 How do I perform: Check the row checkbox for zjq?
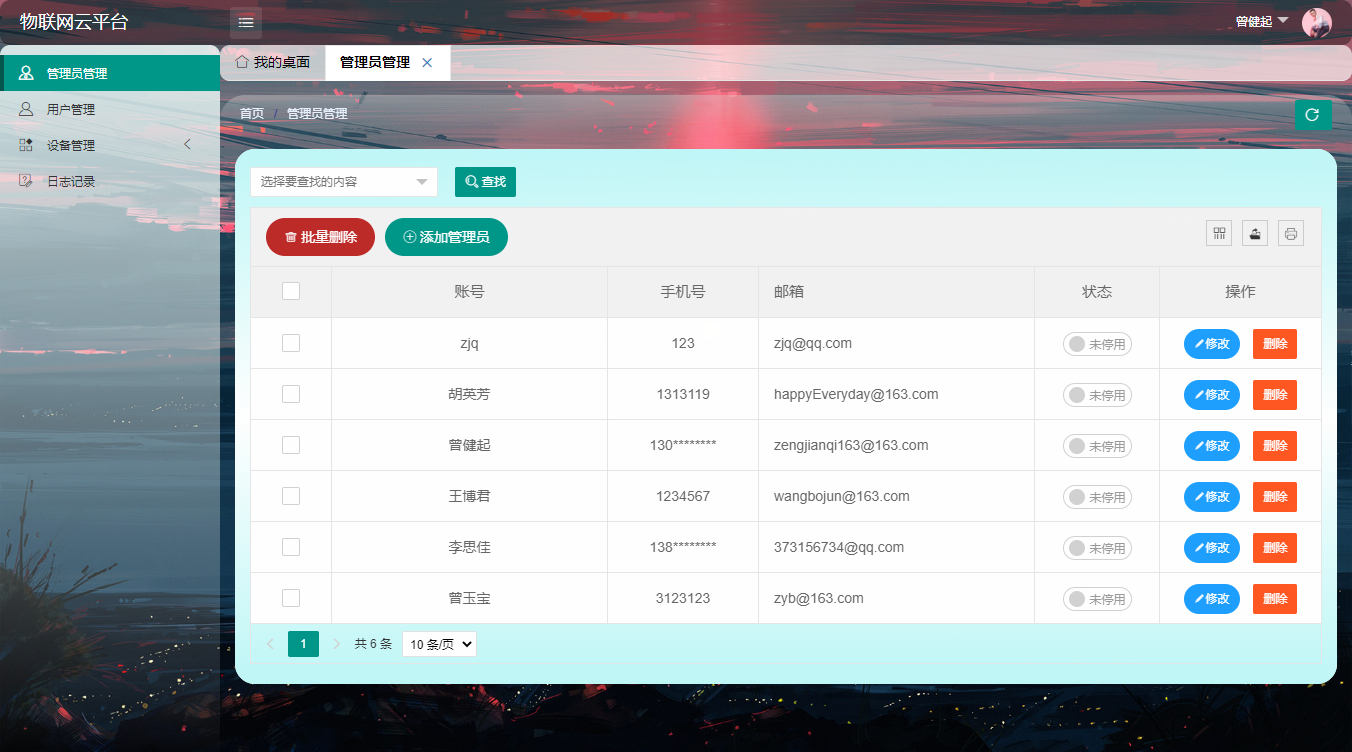pyautogui.click(x=291, y=343)
